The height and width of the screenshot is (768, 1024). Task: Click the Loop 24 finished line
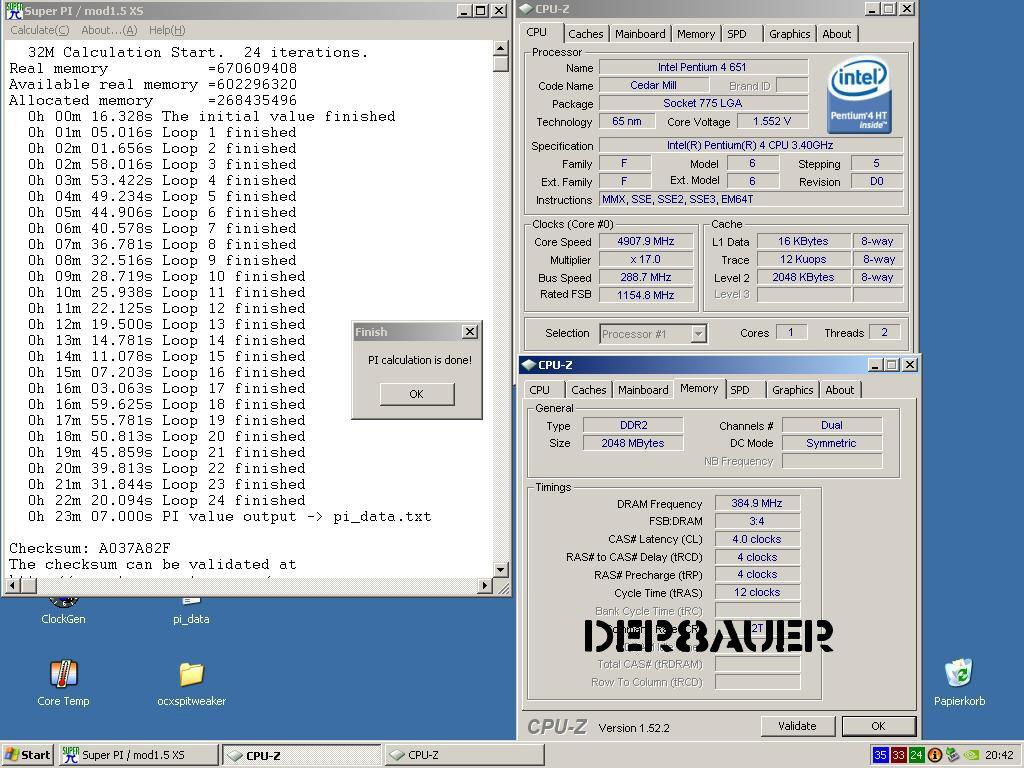167,500
